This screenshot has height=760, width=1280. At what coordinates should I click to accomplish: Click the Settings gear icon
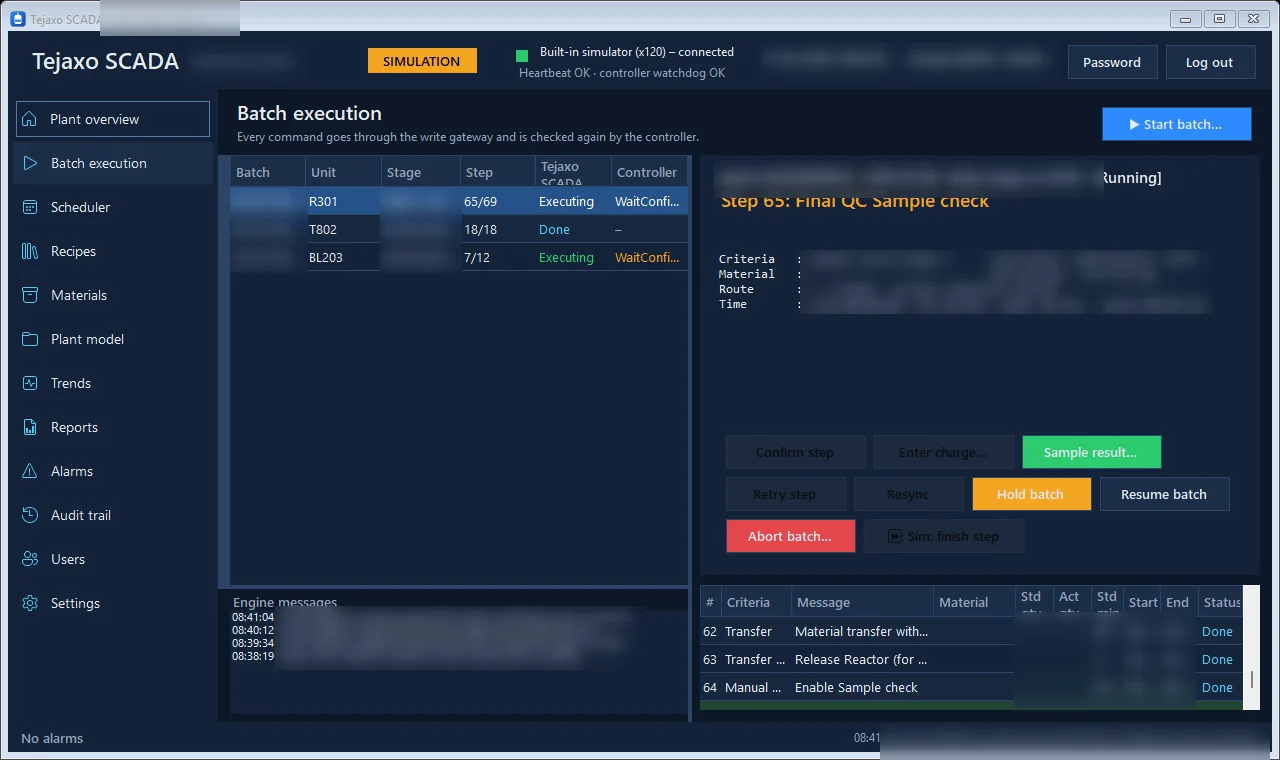30,603
